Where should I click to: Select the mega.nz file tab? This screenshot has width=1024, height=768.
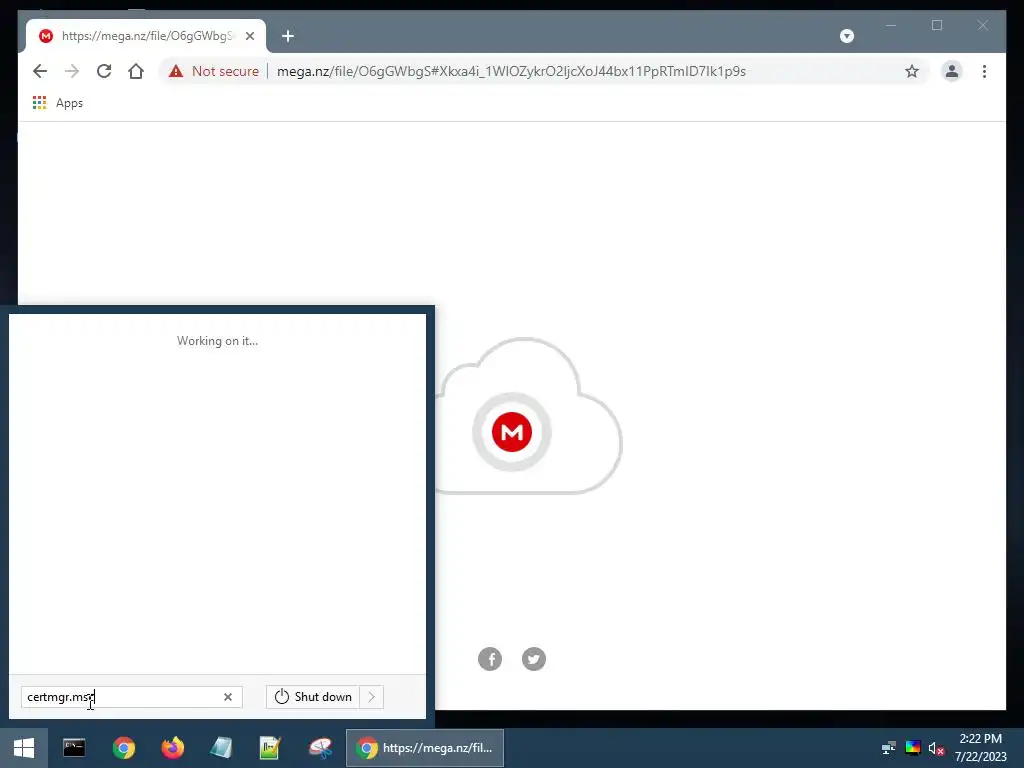coord(146,36)
